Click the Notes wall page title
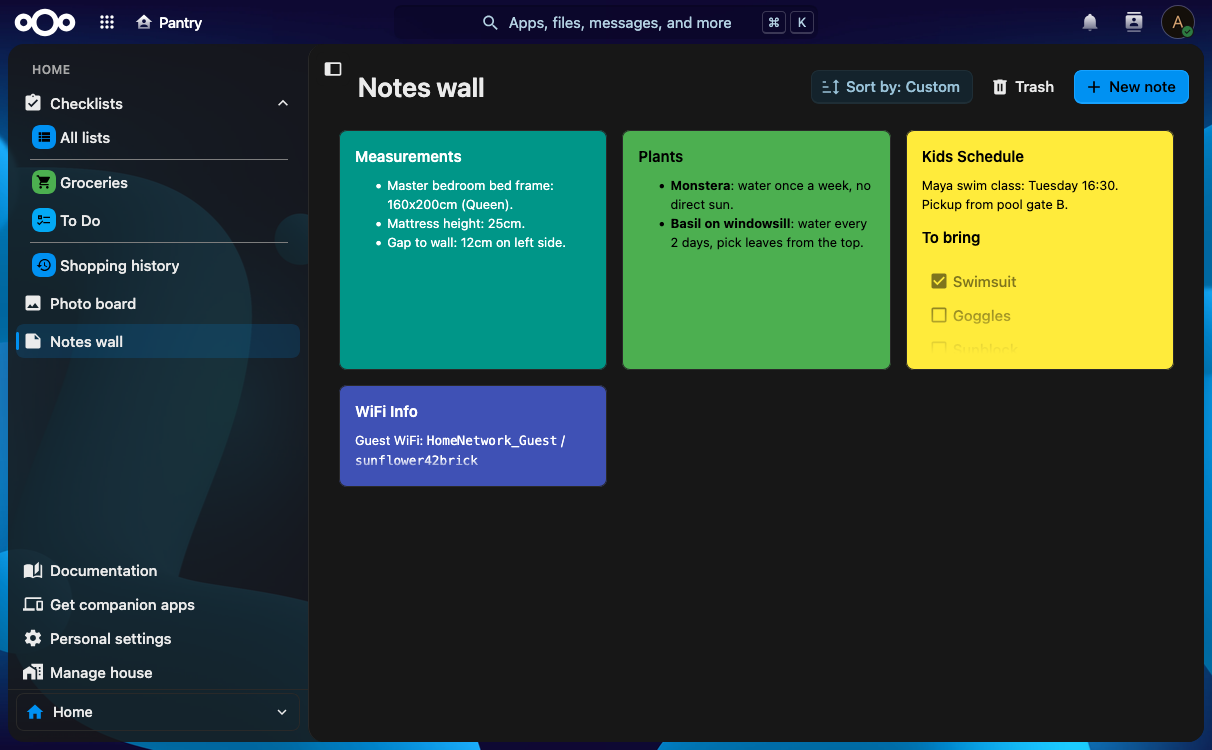 point(421,88)
